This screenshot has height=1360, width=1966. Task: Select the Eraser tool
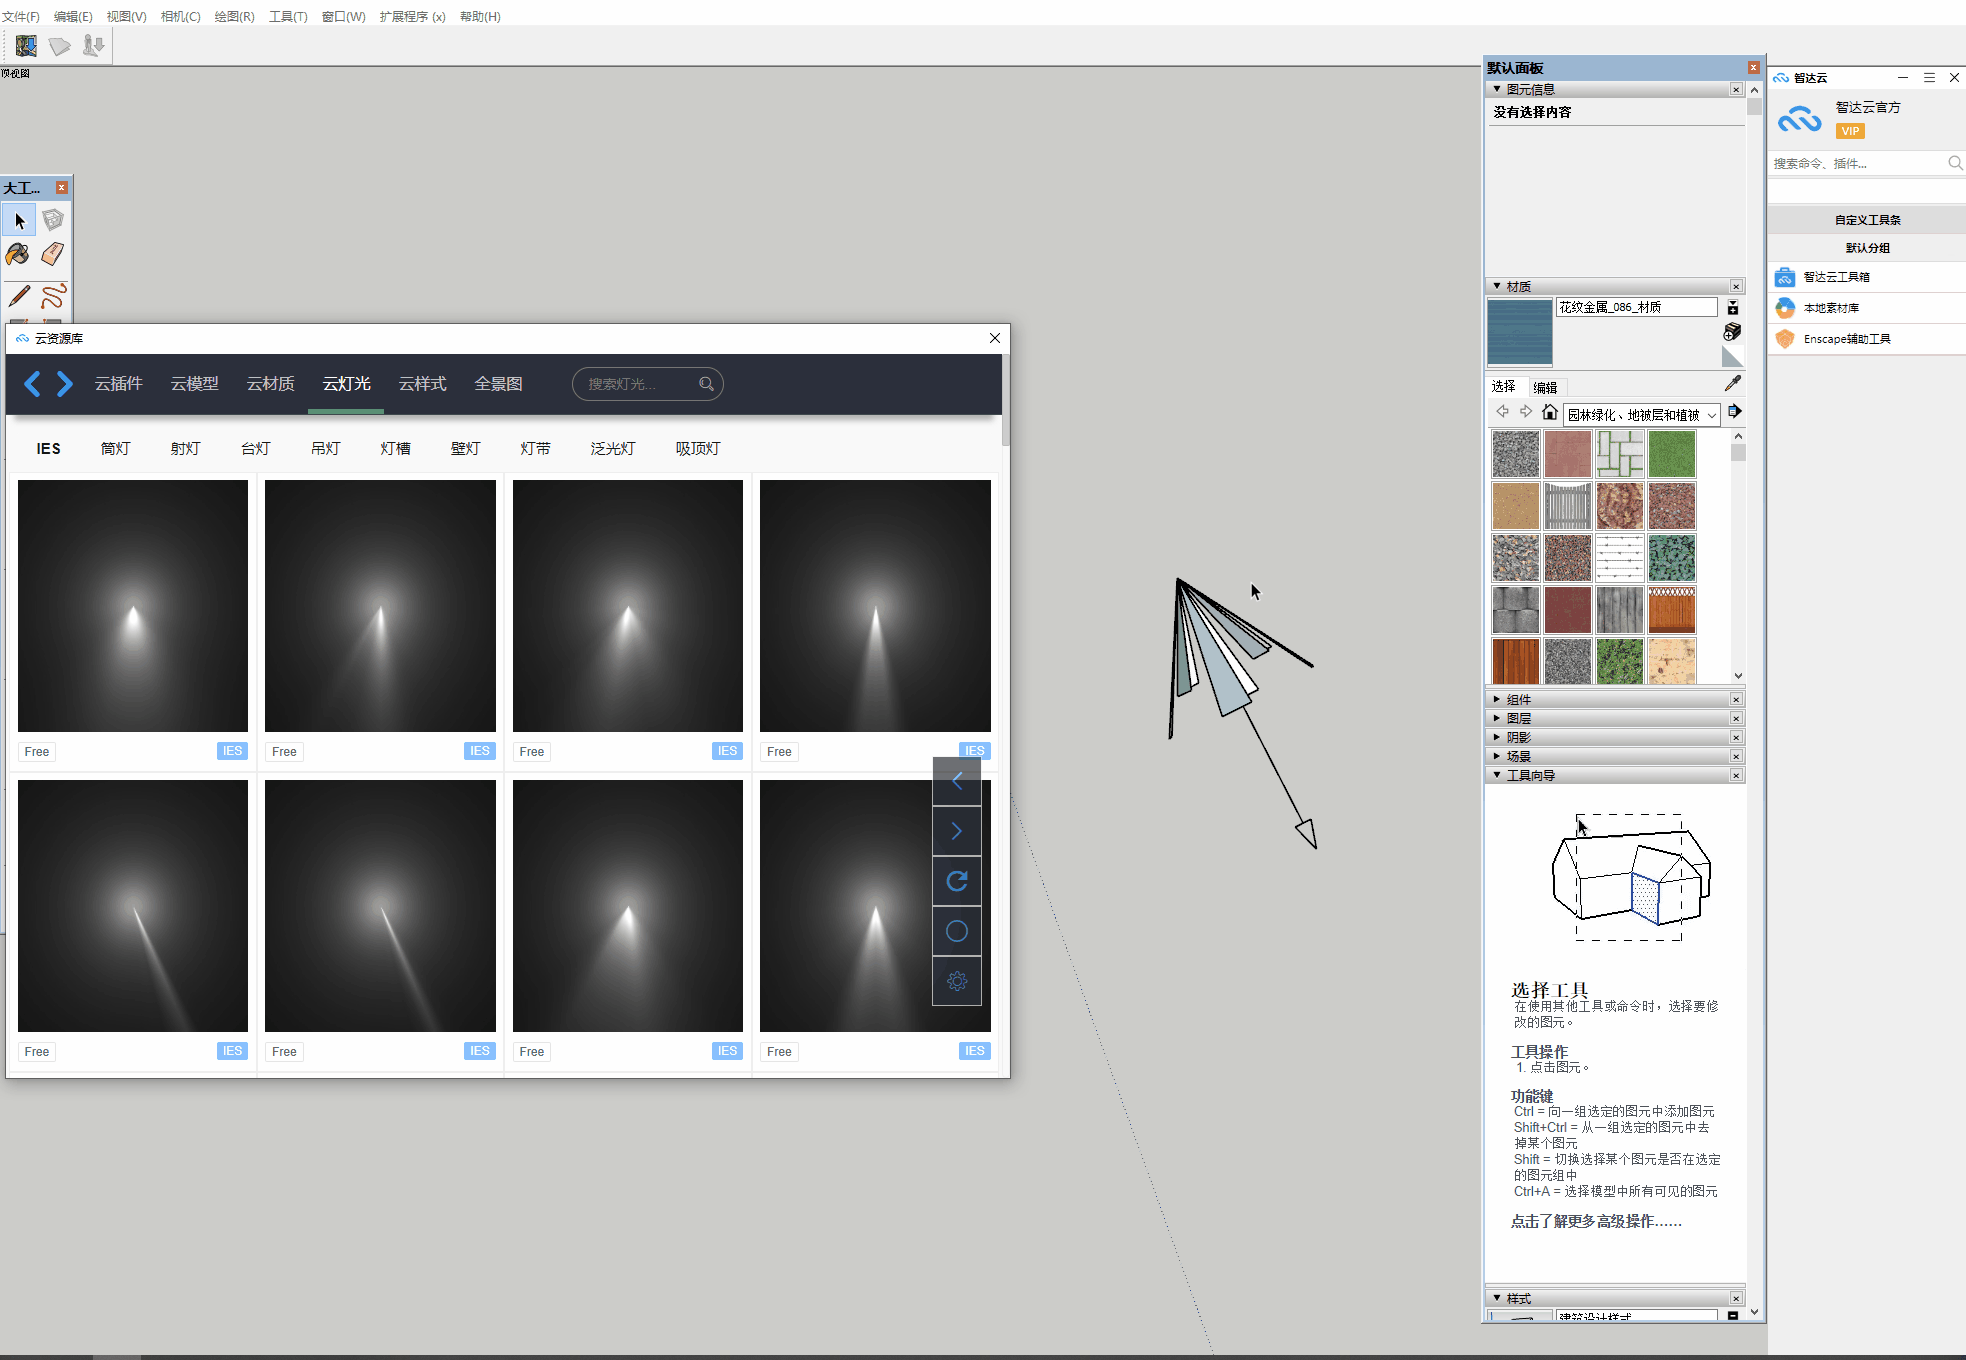click(x=53, y=254)
